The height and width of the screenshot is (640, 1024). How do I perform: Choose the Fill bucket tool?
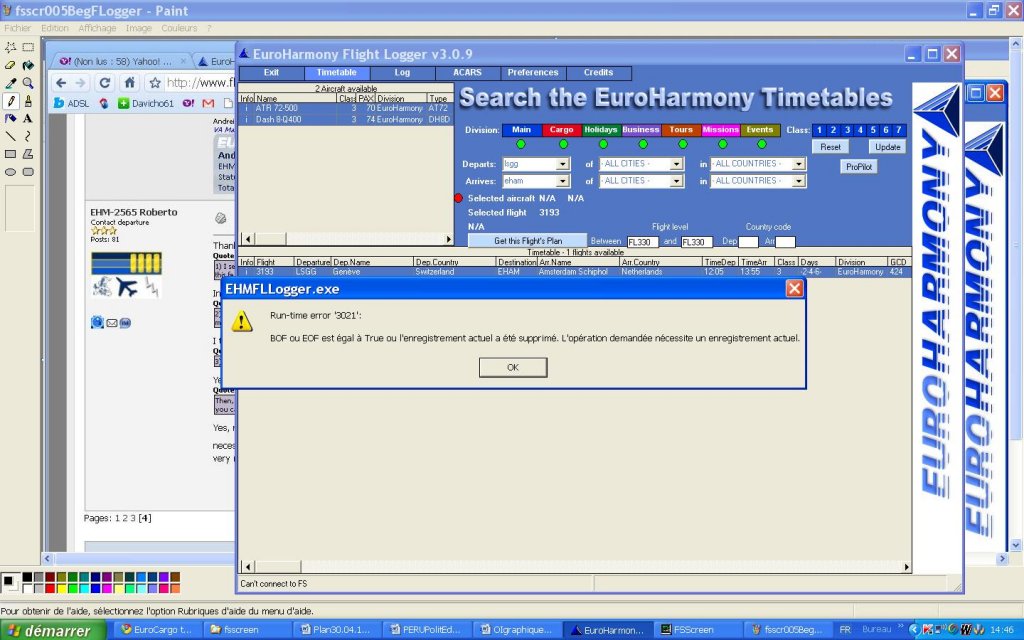pos(28,64)
